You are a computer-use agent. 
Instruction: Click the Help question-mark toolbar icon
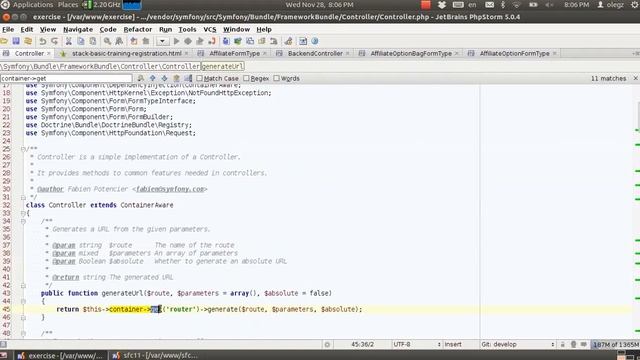[x=315, y=41]
